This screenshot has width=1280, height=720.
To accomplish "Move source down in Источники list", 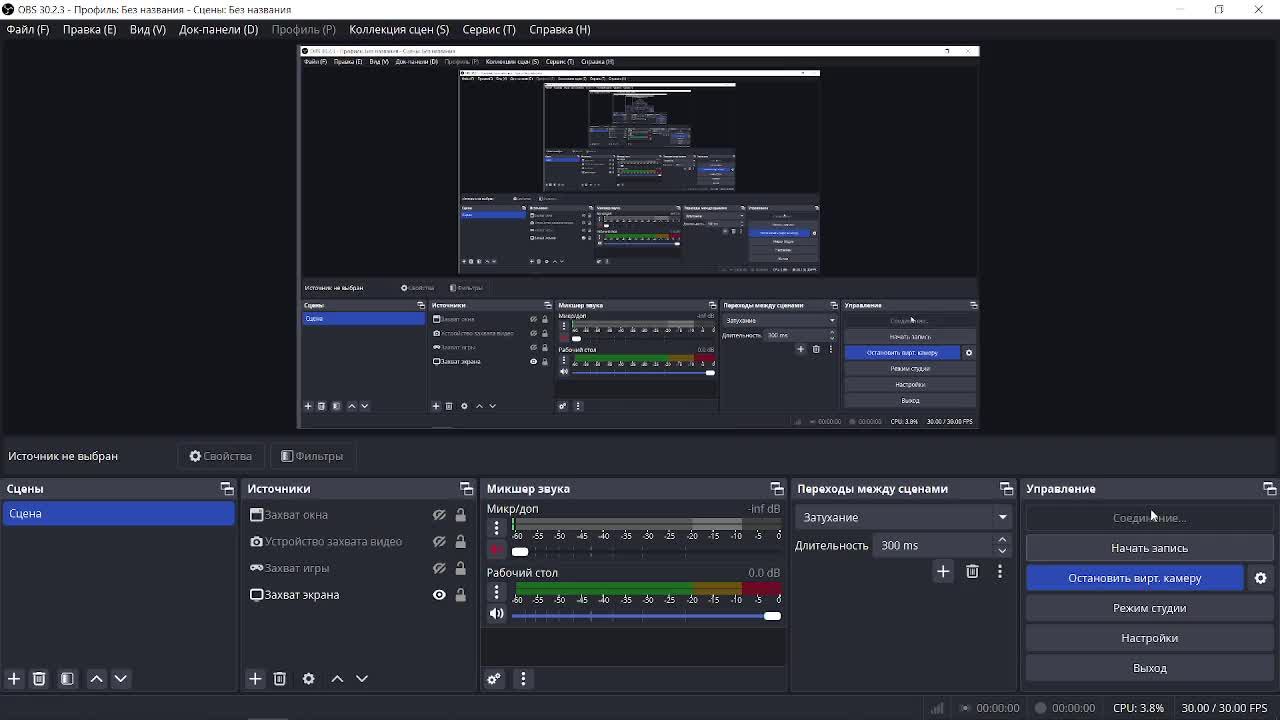I will pos(362,679).
